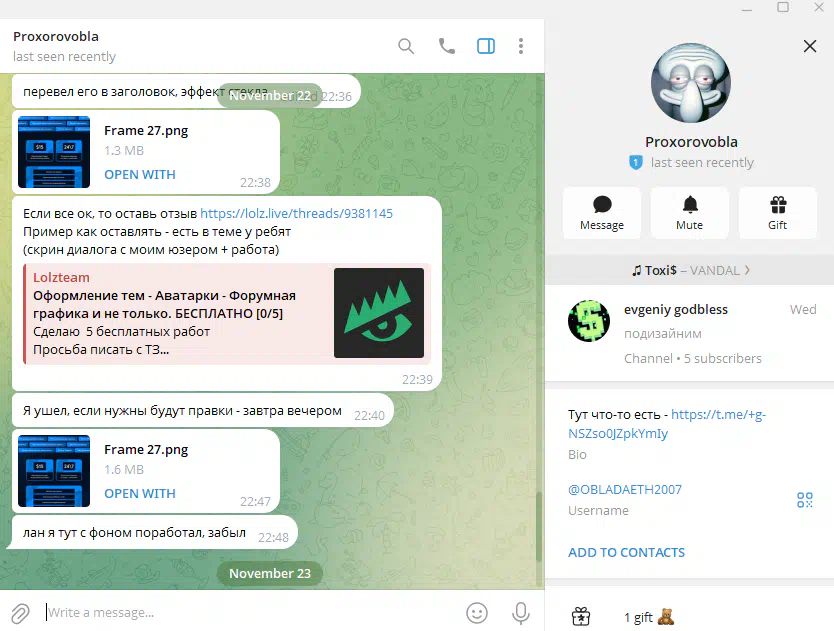Screen dimensions: 834x631
Task: Start a voice call with Proxorovobla
Action: 446,46
